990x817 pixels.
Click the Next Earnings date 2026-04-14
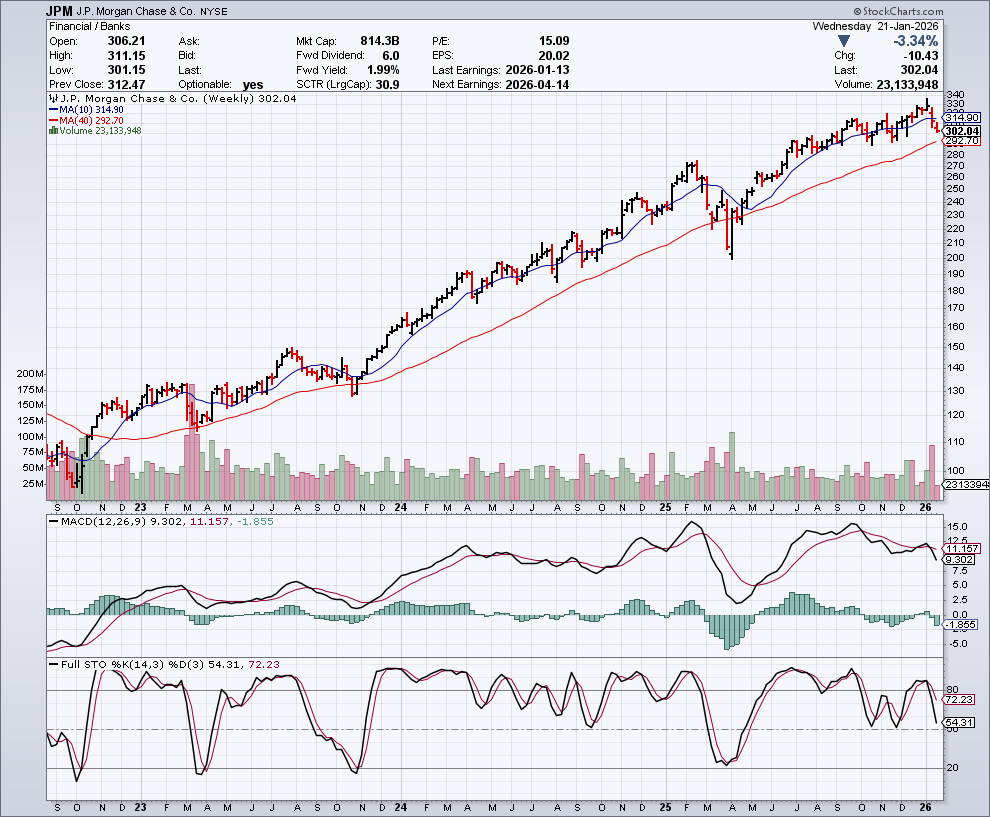coord(537,85)
